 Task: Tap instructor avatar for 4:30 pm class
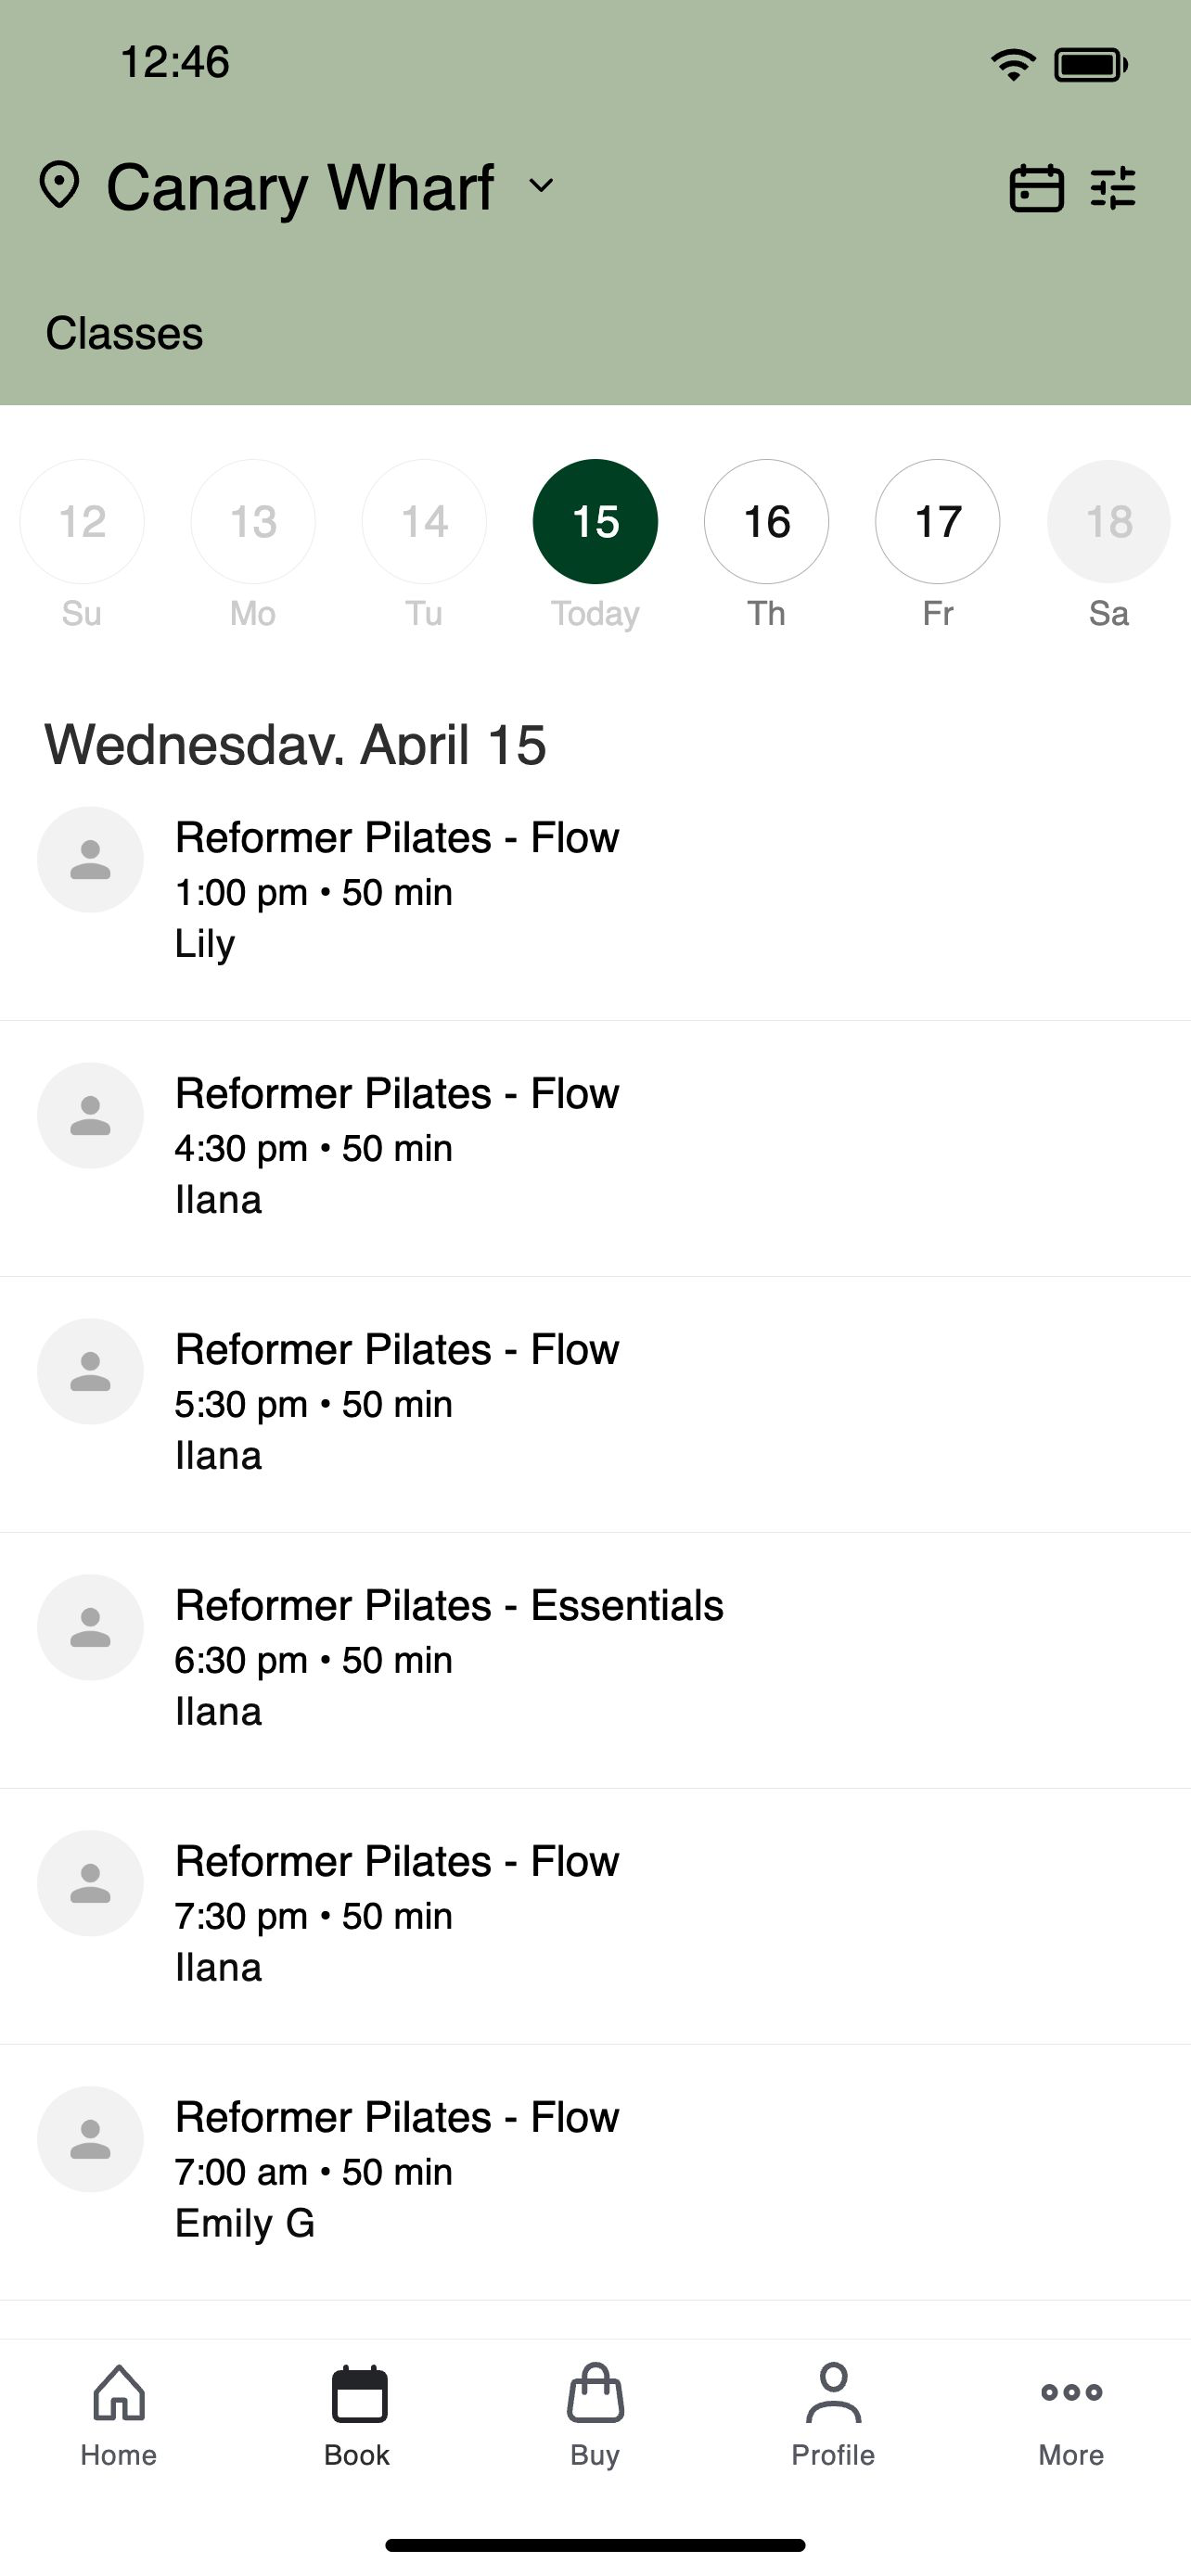(90, 1115)
